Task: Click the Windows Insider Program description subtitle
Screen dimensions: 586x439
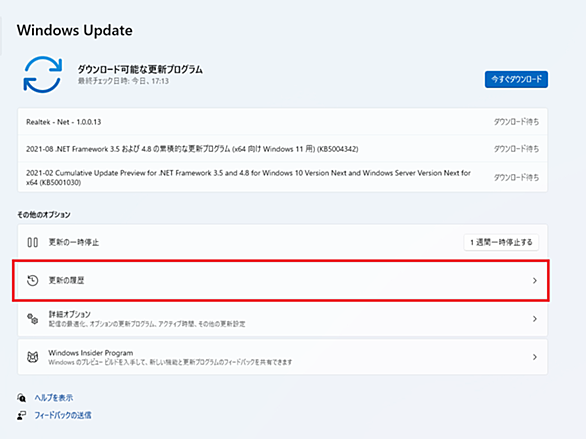Action: tap(170, 362)
